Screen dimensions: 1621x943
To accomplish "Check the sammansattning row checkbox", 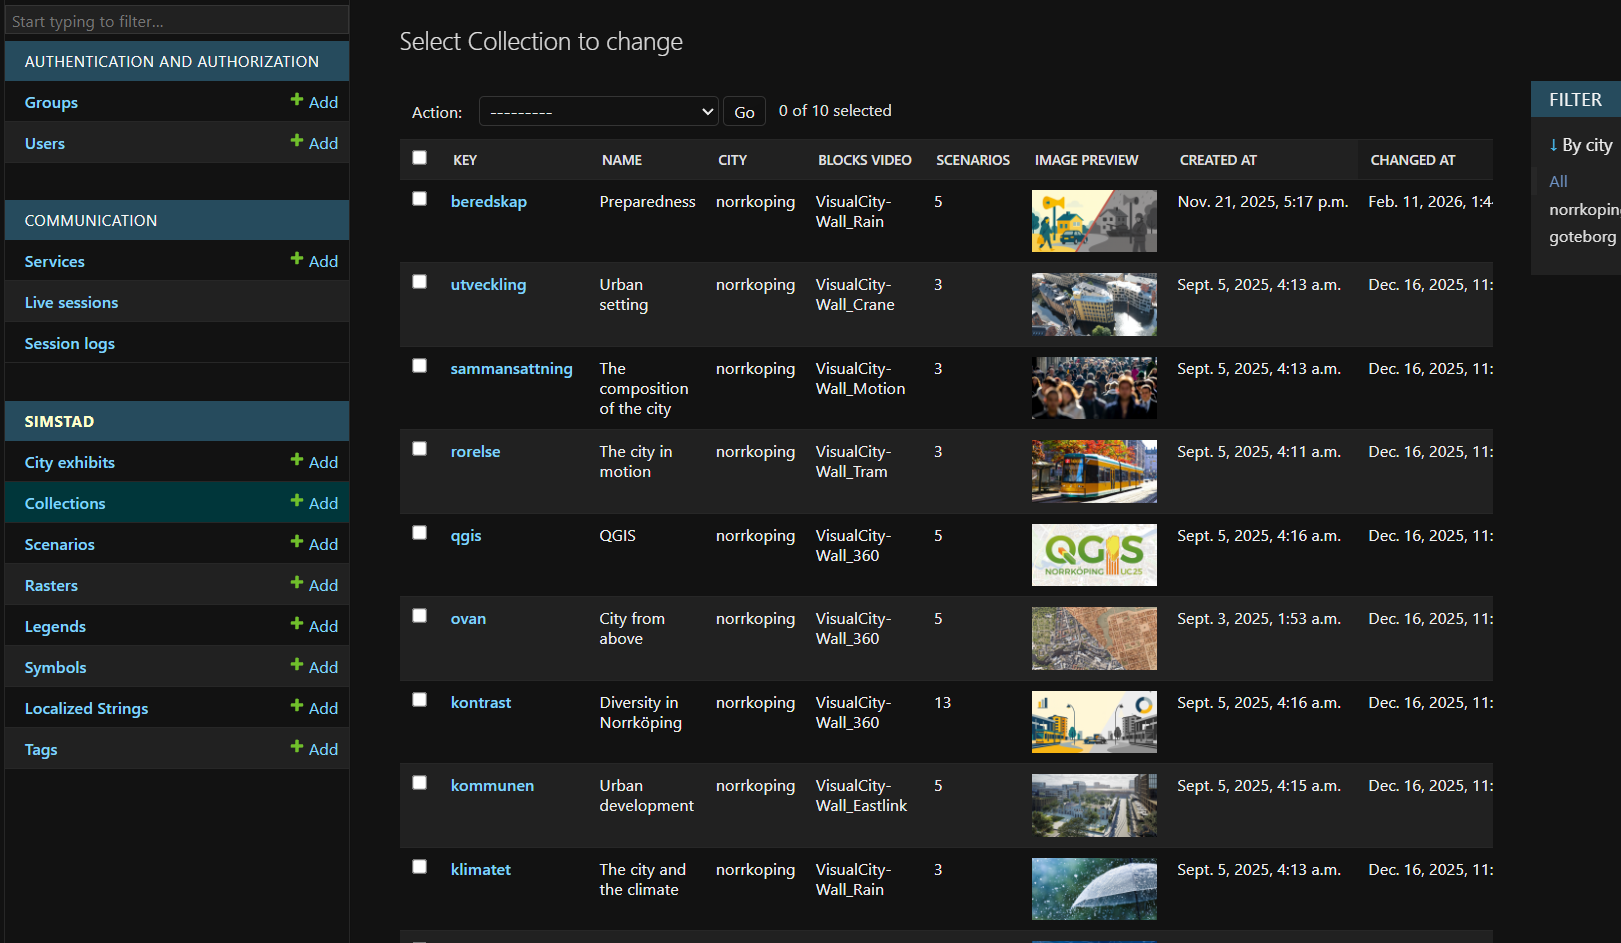I will tap(419, 366).
